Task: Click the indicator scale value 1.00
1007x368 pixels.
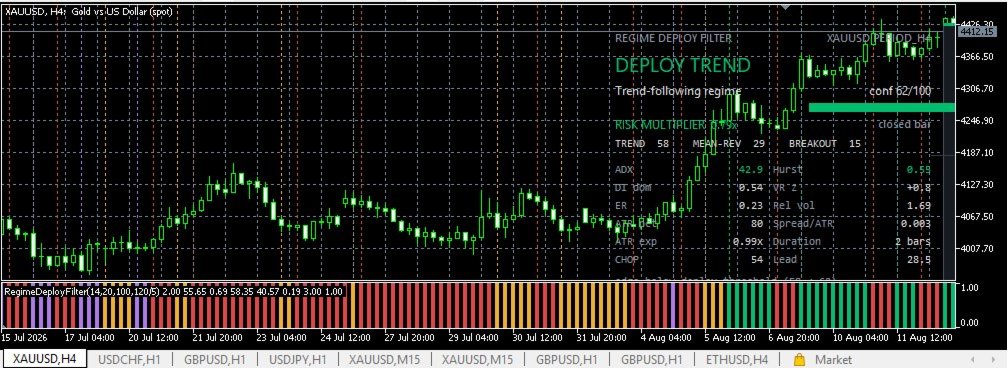Action: click(968, 288)
